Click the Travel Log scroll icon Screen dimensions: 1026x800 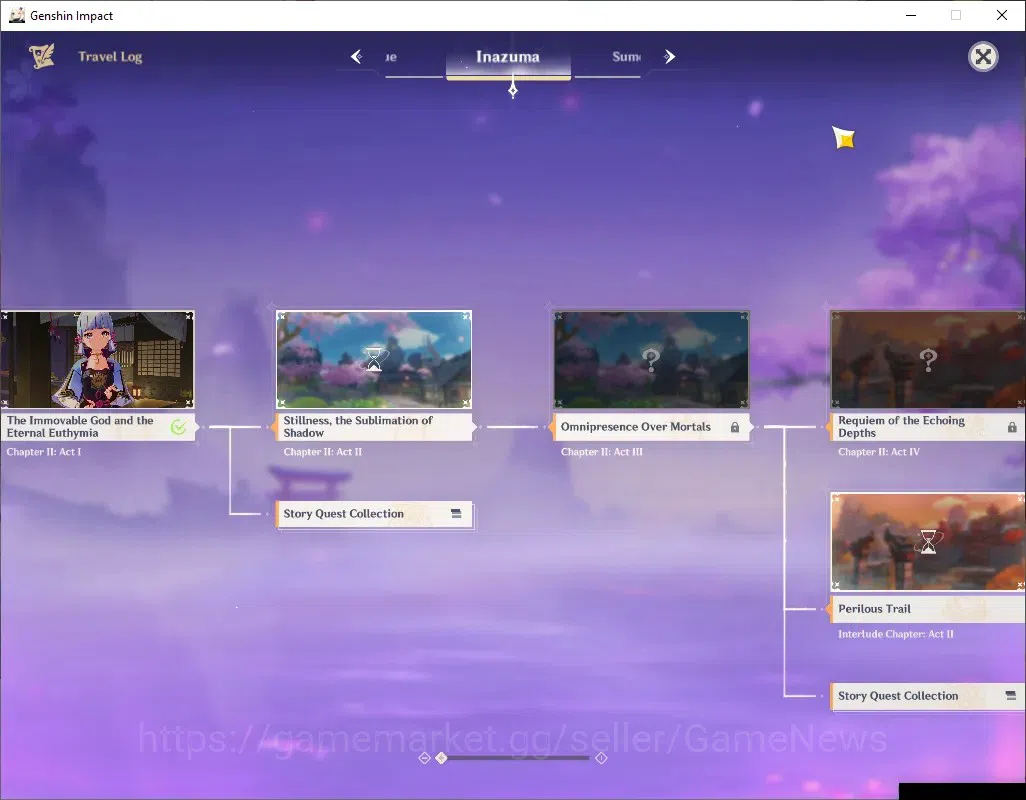click(42, 56)
